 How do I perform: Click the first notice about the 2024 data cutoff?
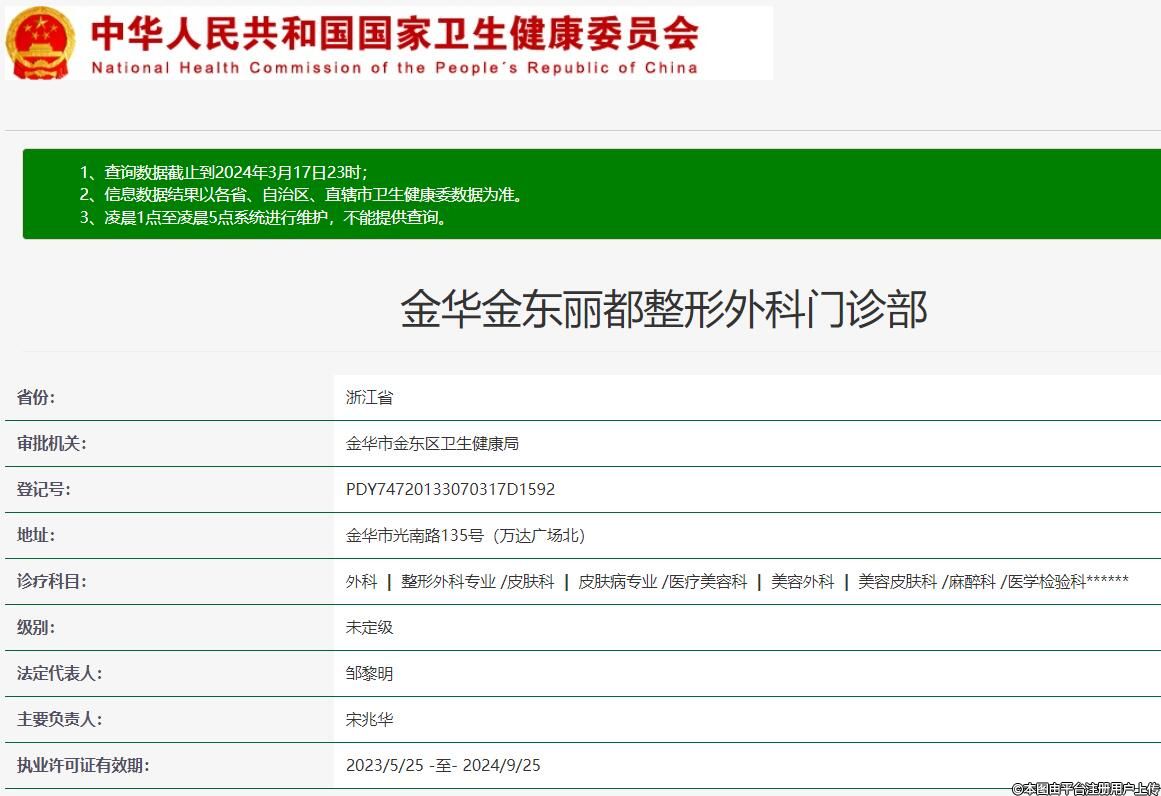[224, 171]
